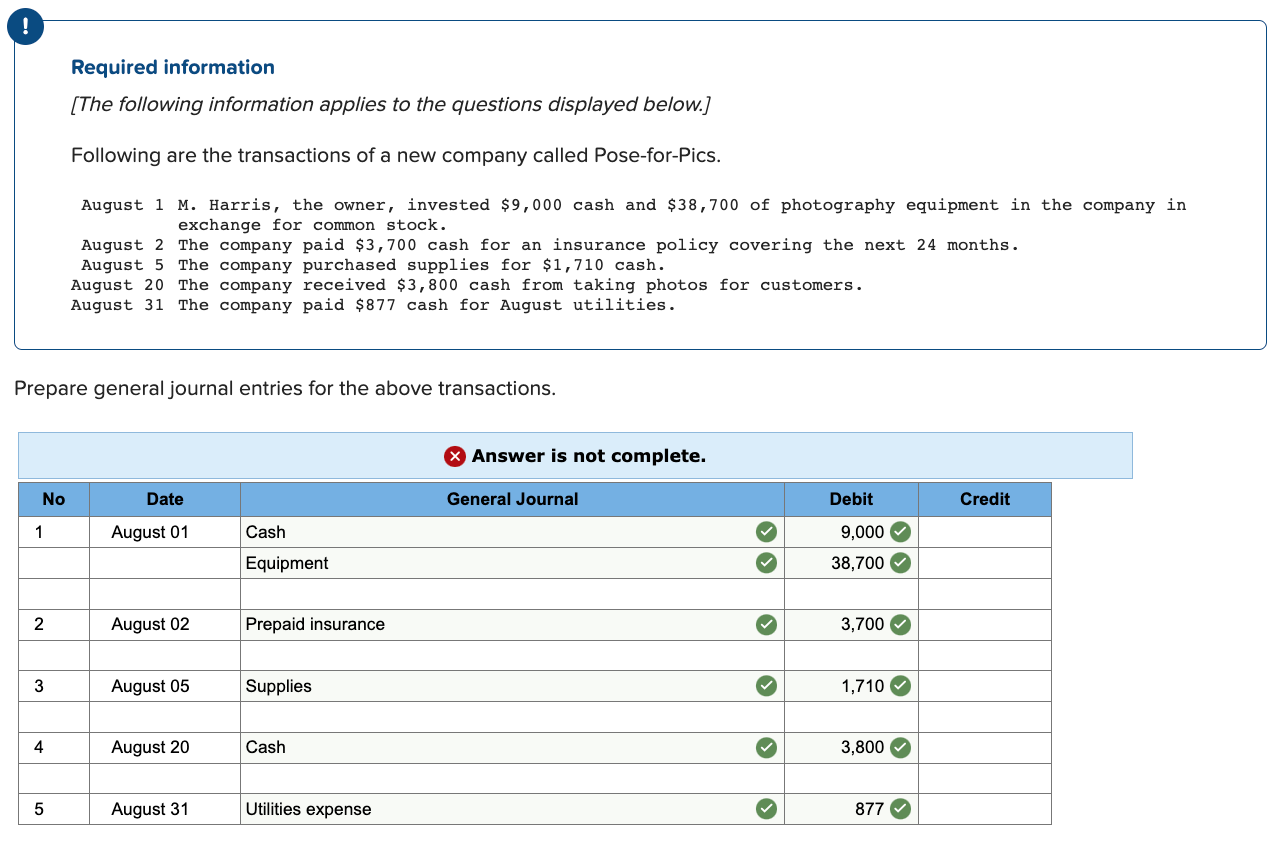
Task: Click the Credit column header
Action: point(985,499)
